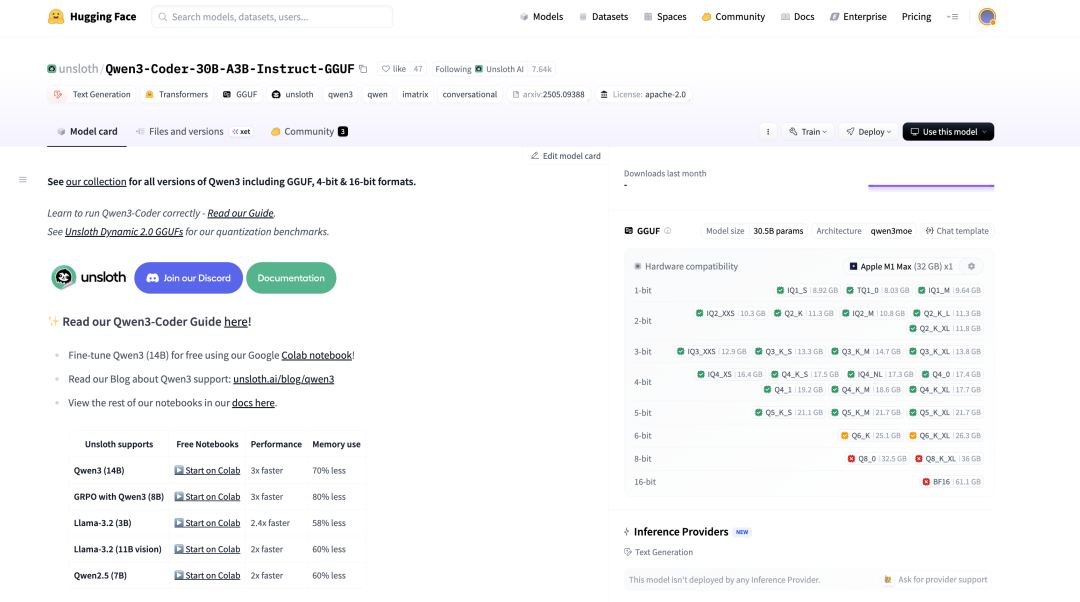Switch to Files and versions tab

point(194,132)
